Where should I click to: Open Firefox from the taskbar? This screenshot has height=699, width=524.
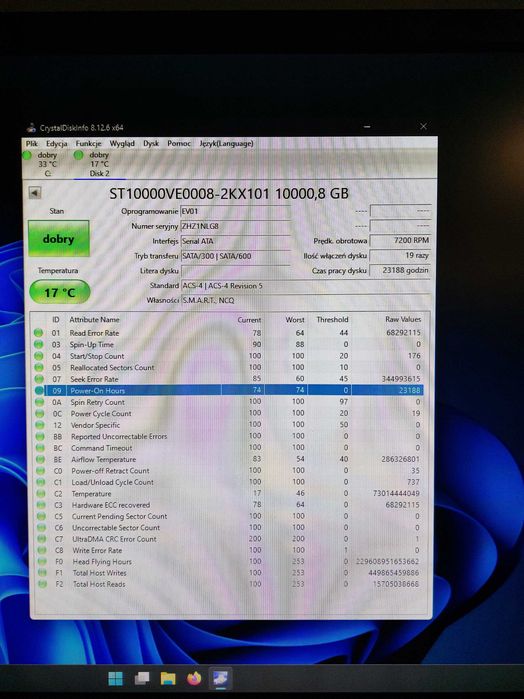[194, 678]
